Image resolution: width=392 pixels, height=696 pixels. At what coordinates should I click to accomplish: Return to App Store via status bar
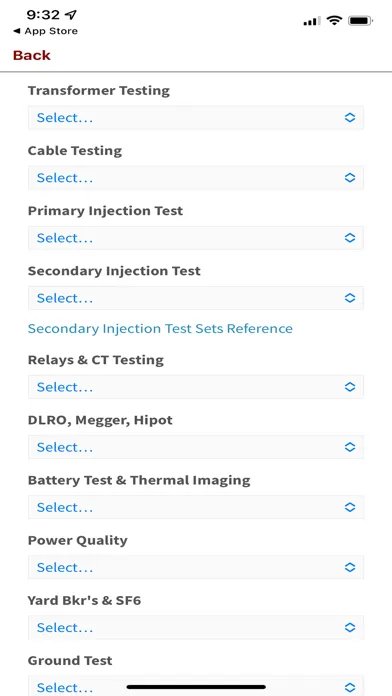point(46,31)
